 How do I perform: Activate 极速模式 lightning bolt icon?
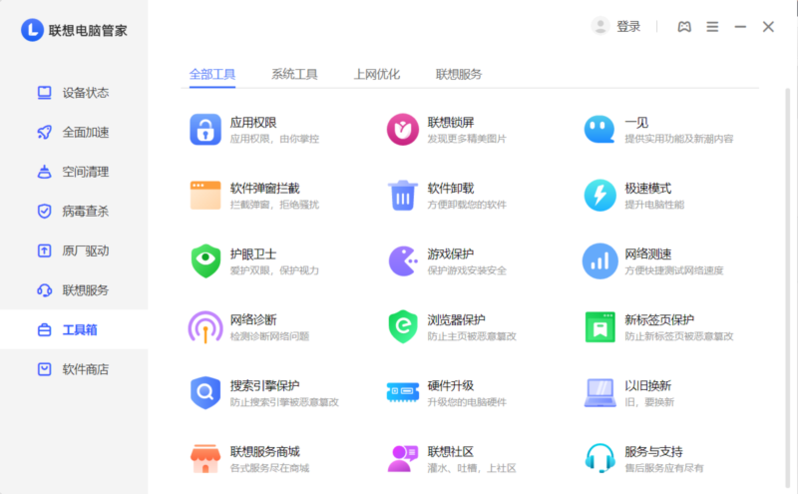(600, 195)
